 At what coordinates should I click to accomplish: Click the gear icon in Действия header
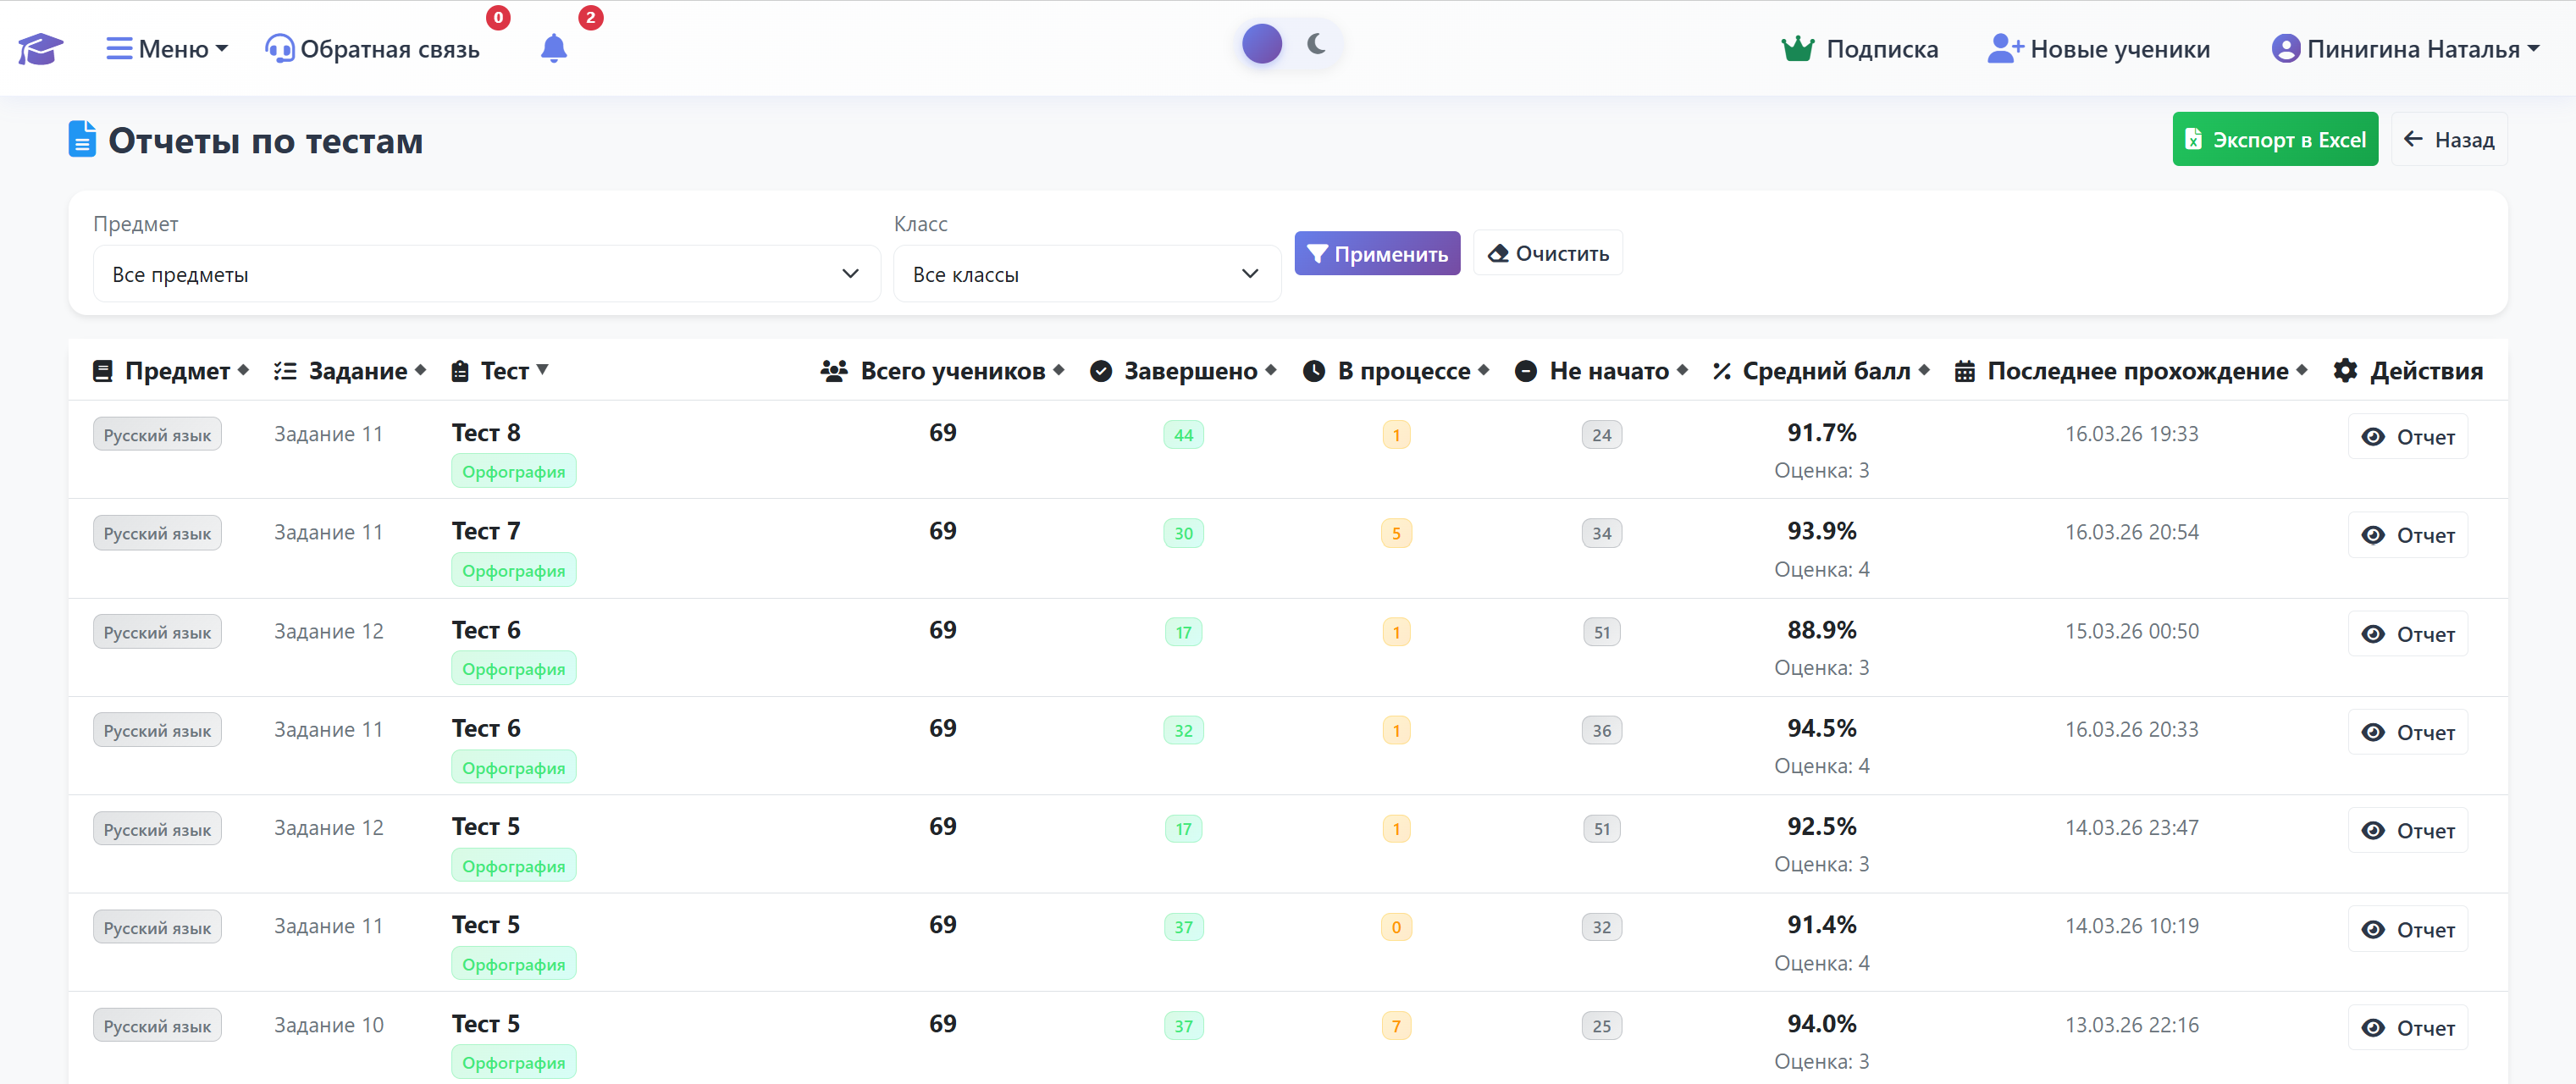(x=2345, y=370)
